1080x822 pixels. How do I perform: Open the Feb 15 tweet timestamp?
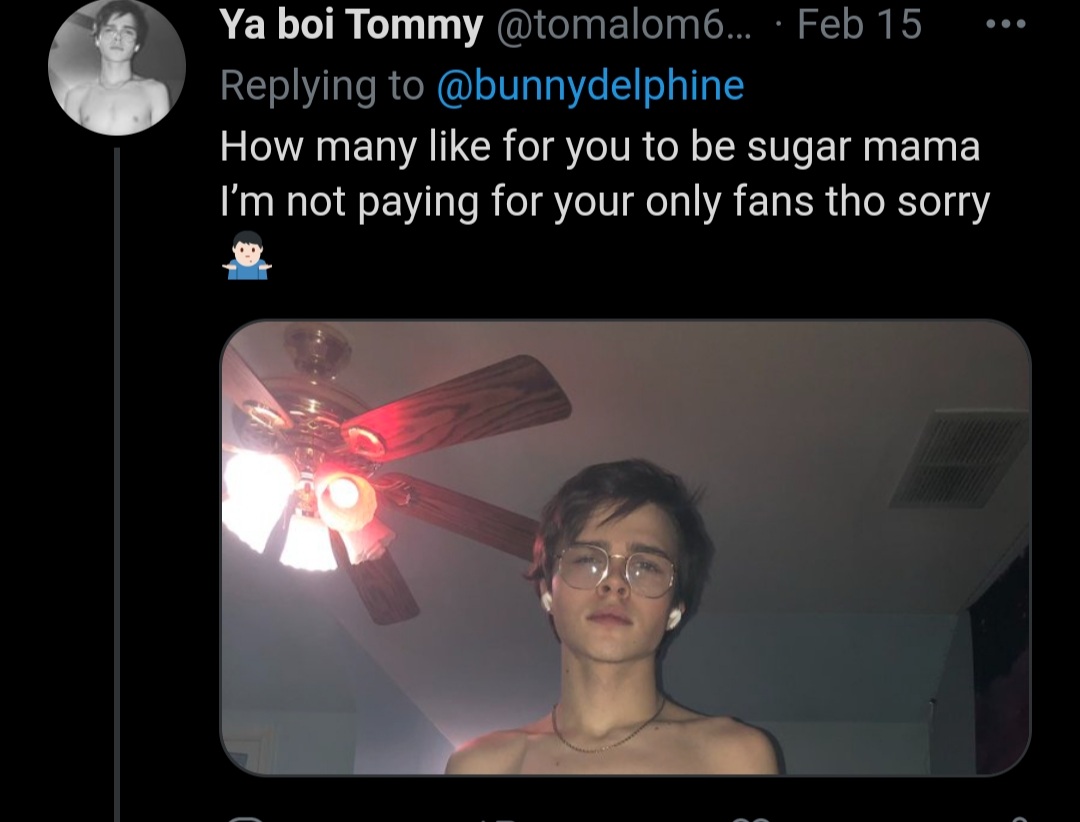coord(859,25)
